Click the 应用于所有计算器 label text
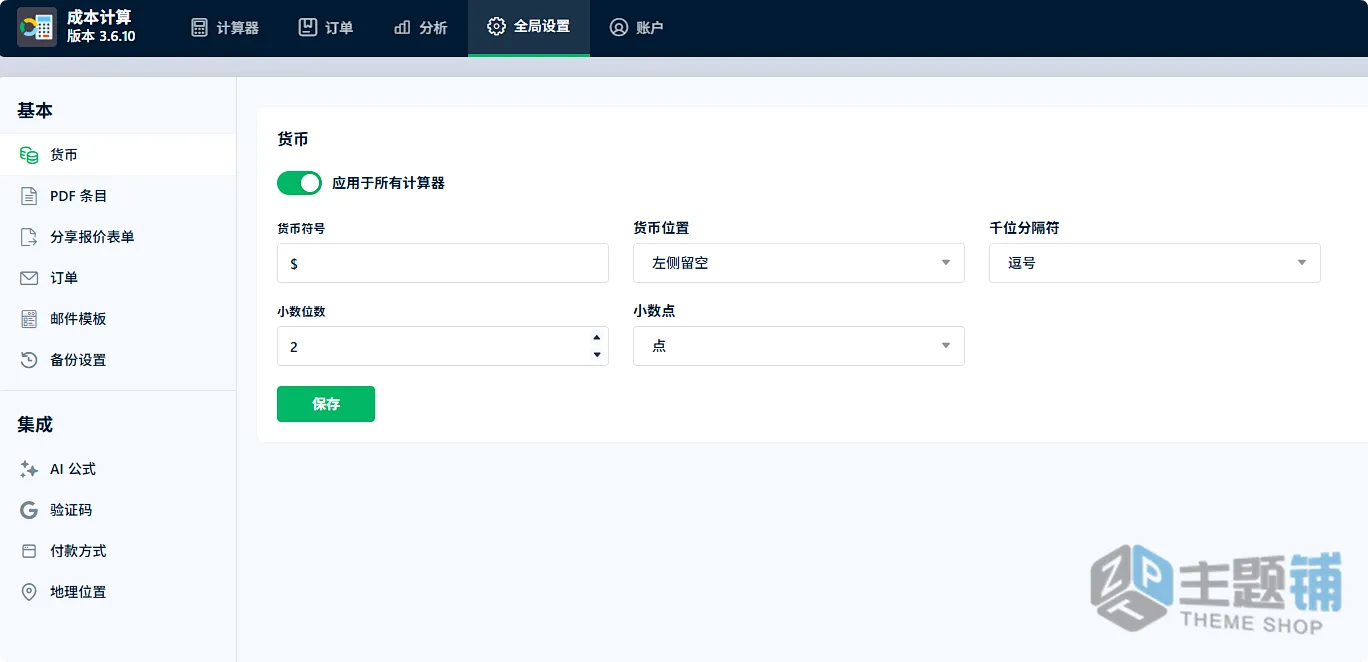Viewport: 1368px width, 662px height. click(x=388, y=183)
